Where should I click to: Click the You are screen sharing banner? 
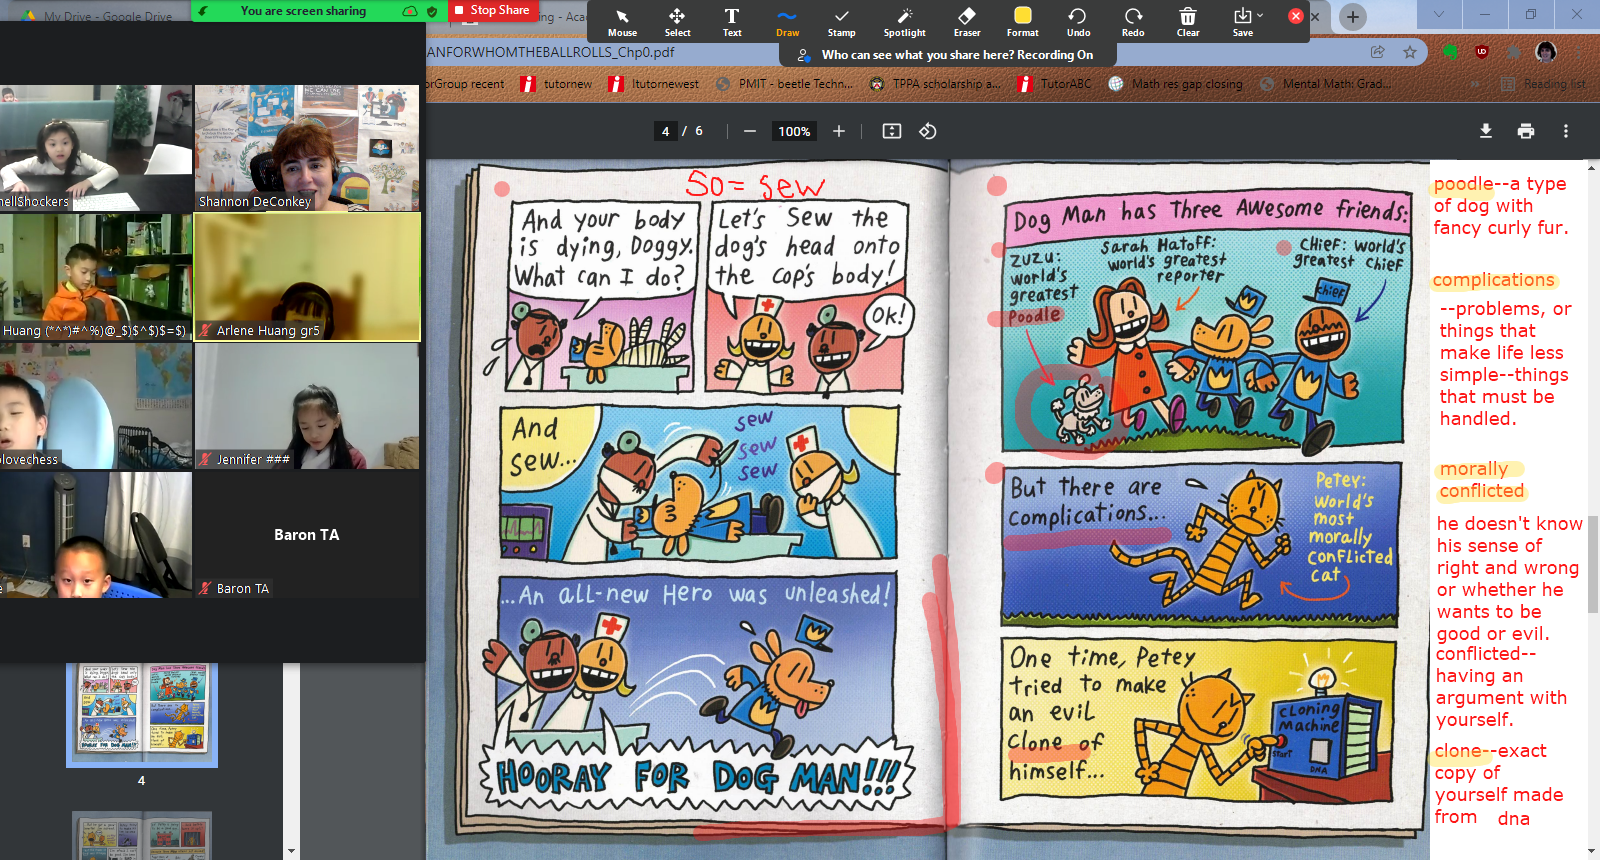coord(303,11)
